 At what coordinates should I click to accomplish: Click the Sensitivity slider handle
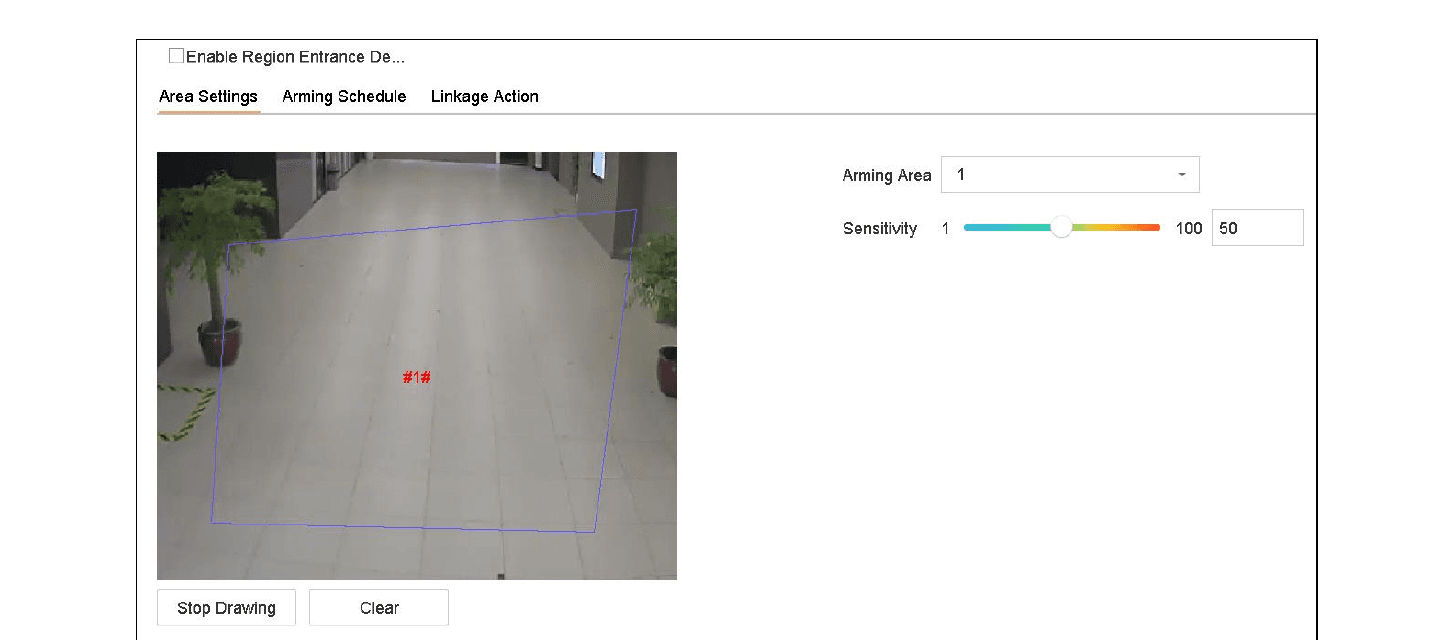point(1061,228)
